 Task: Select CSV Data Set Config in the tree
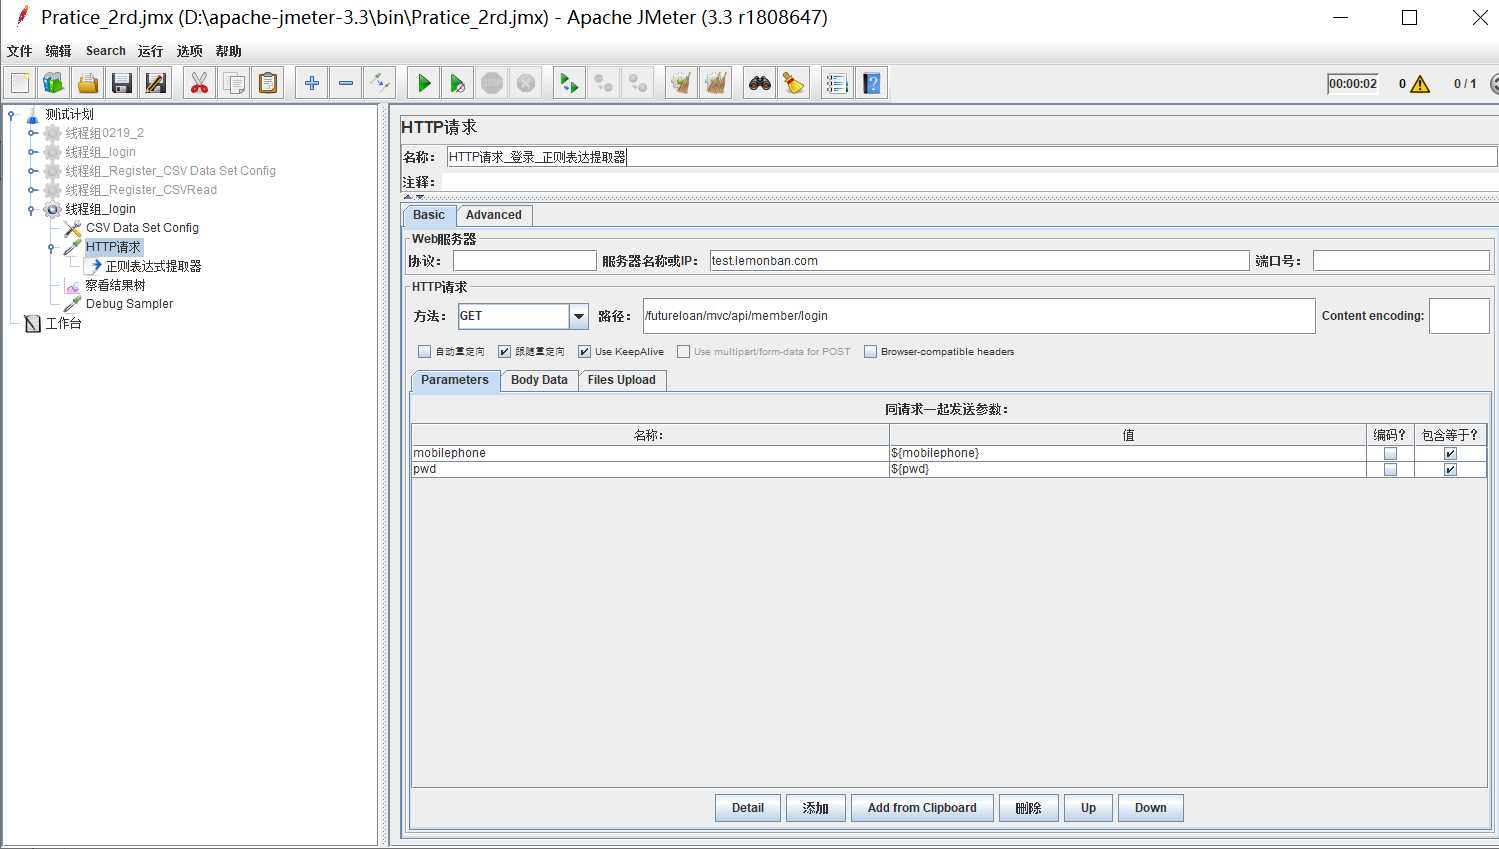pyautogui.click(x=142, y=228)
